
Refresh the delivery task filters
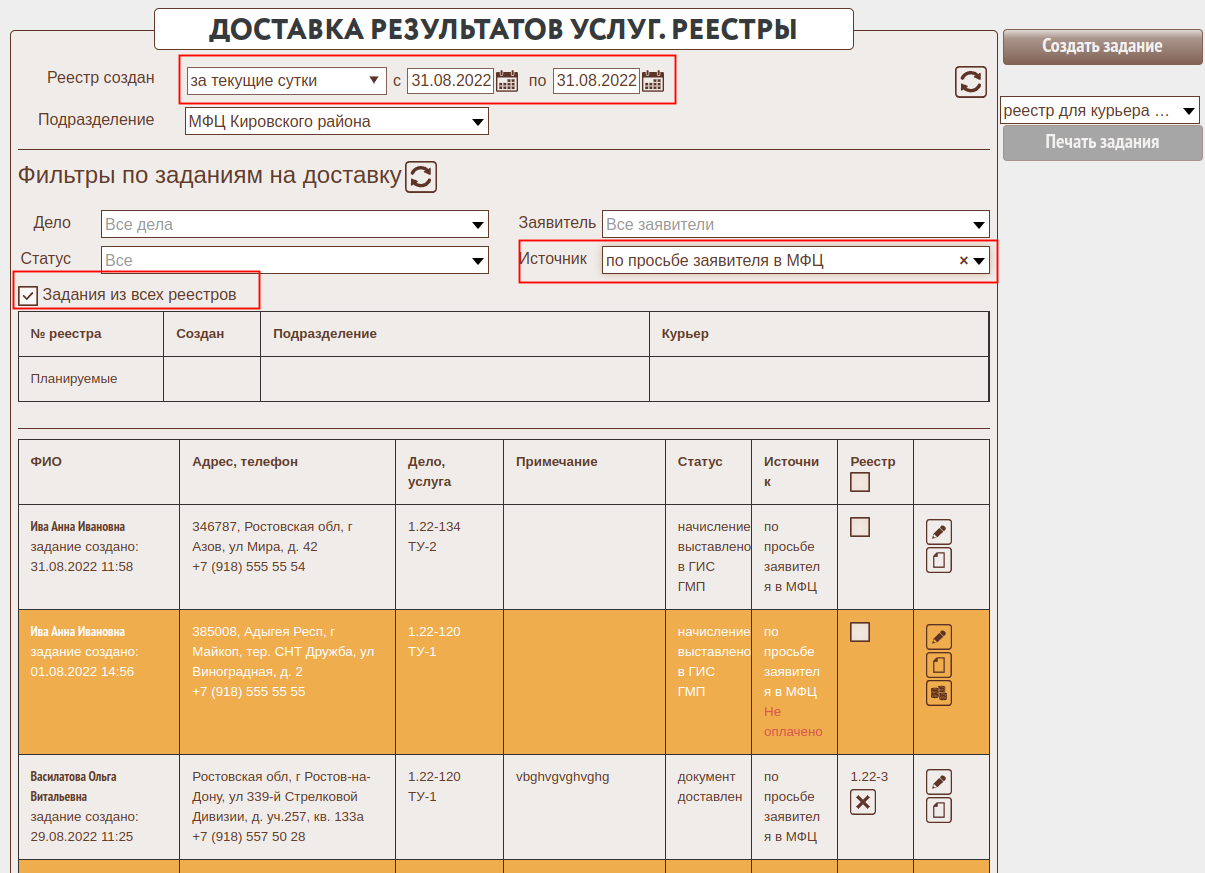tap(421, 177)
